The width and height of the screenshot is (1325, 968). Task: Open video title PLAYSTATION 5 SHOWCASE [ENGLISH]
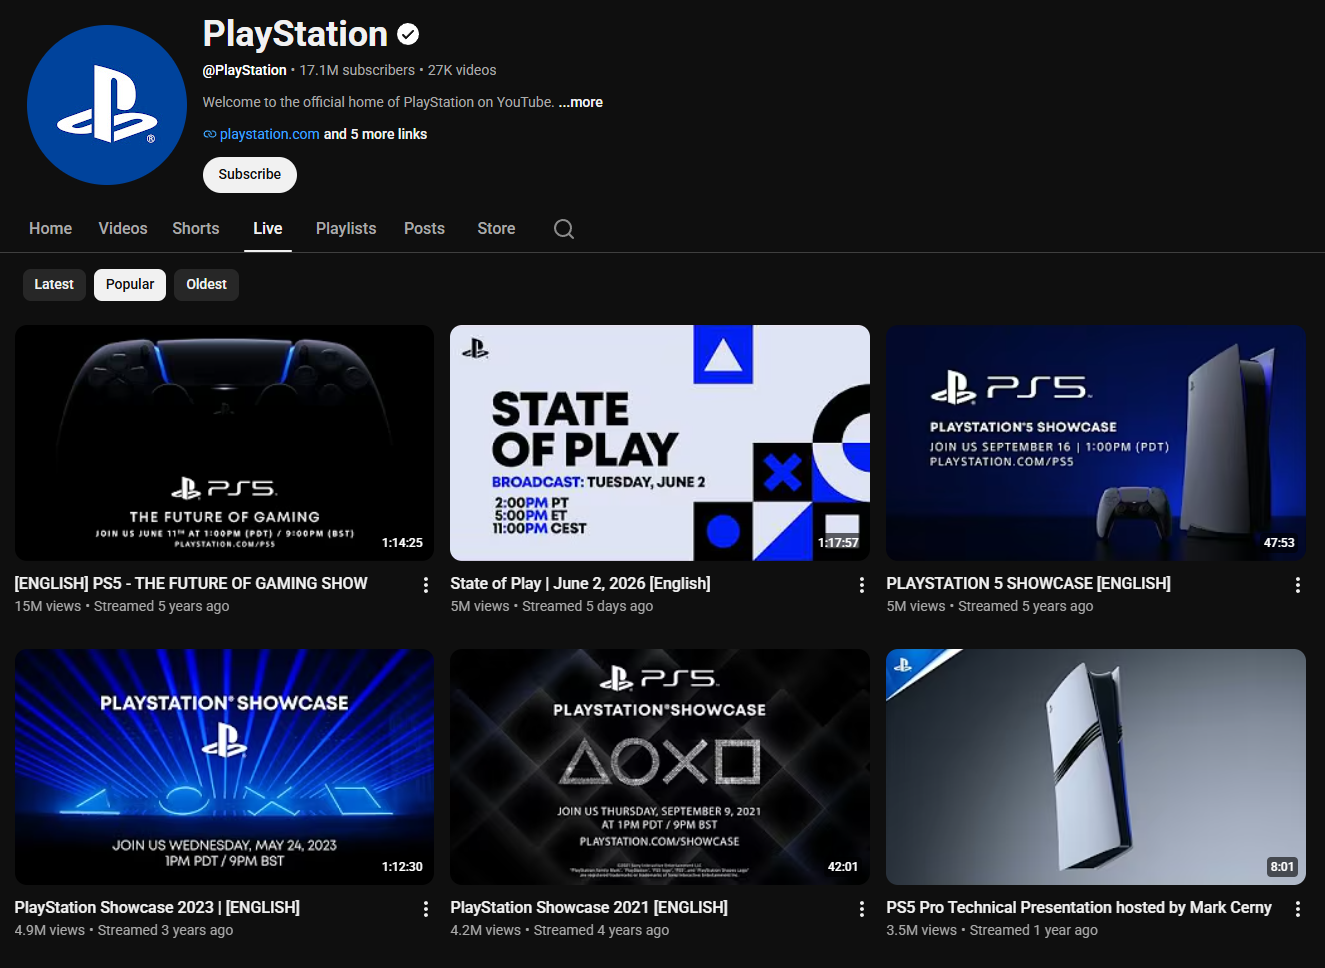pyautogui.click(x=1028, y=583)
